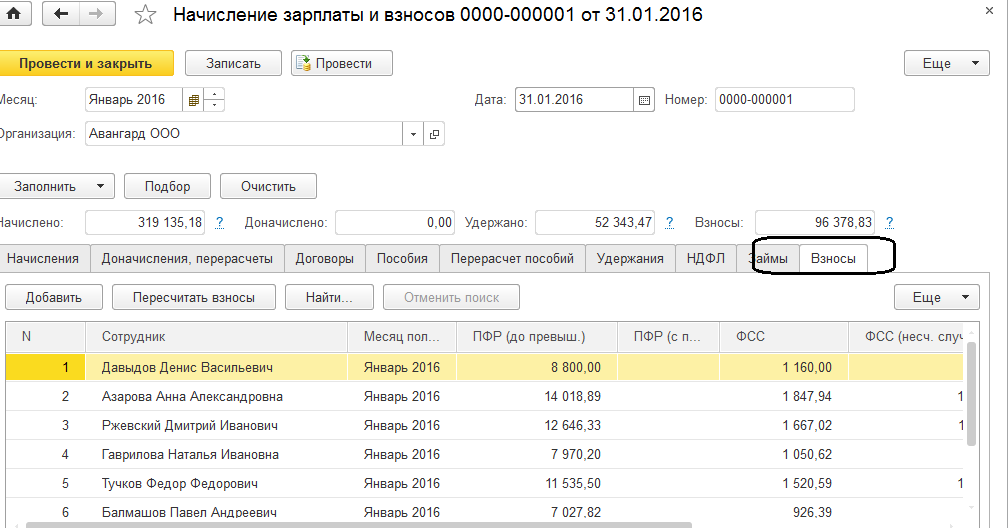The width and height of the screenshot is (1008, 528).
Task: Open the calendar icon beside the date 31.01.2016
Action: (645, 100)
